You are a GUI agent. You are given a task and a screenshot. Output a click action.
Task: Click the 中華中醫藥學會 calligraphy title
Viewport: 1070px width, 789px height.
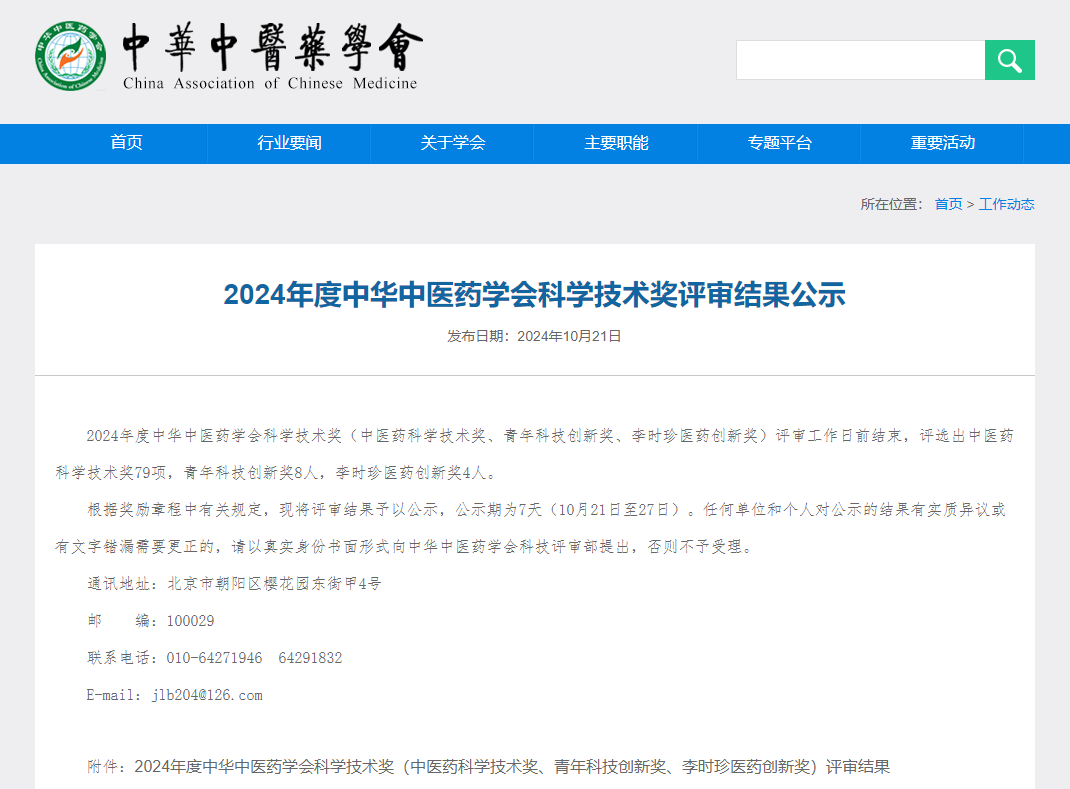click(272, 46)
